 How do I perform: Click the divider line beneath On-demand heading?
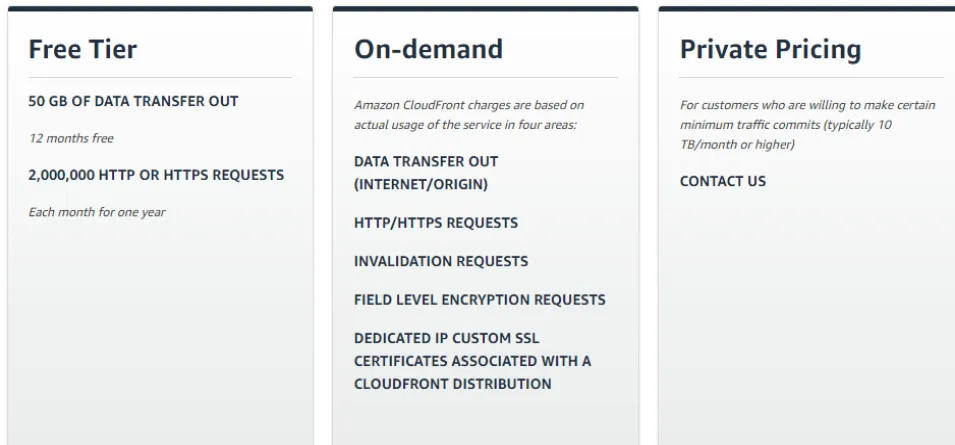[x=486, y=77]
